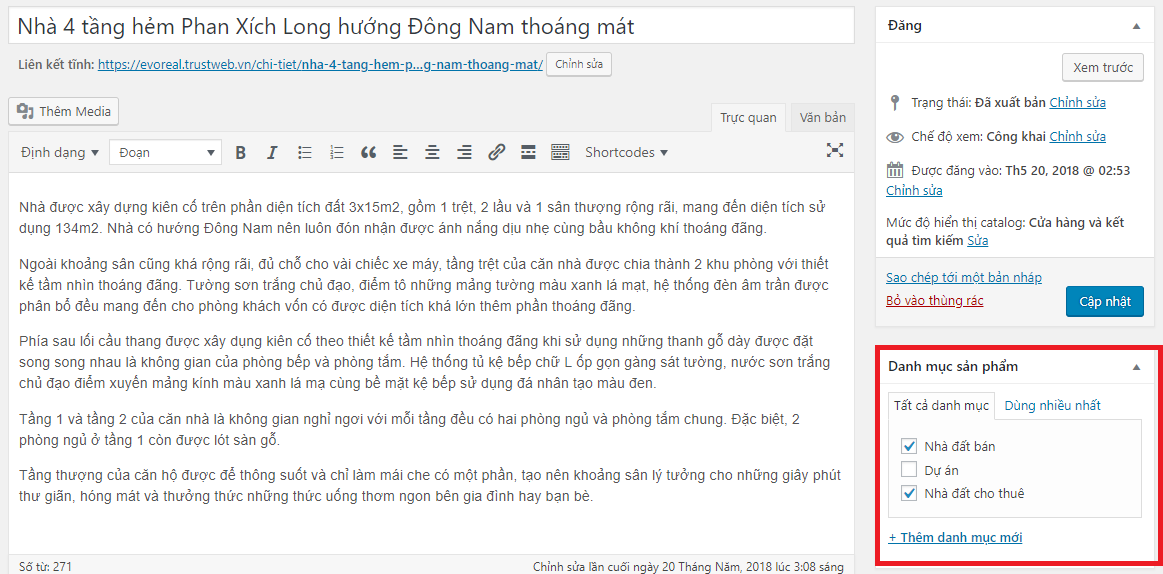Enter distraction-free fullscreen mode
The width and height of the screenshot is (1163, 574).
click(835, 151)
